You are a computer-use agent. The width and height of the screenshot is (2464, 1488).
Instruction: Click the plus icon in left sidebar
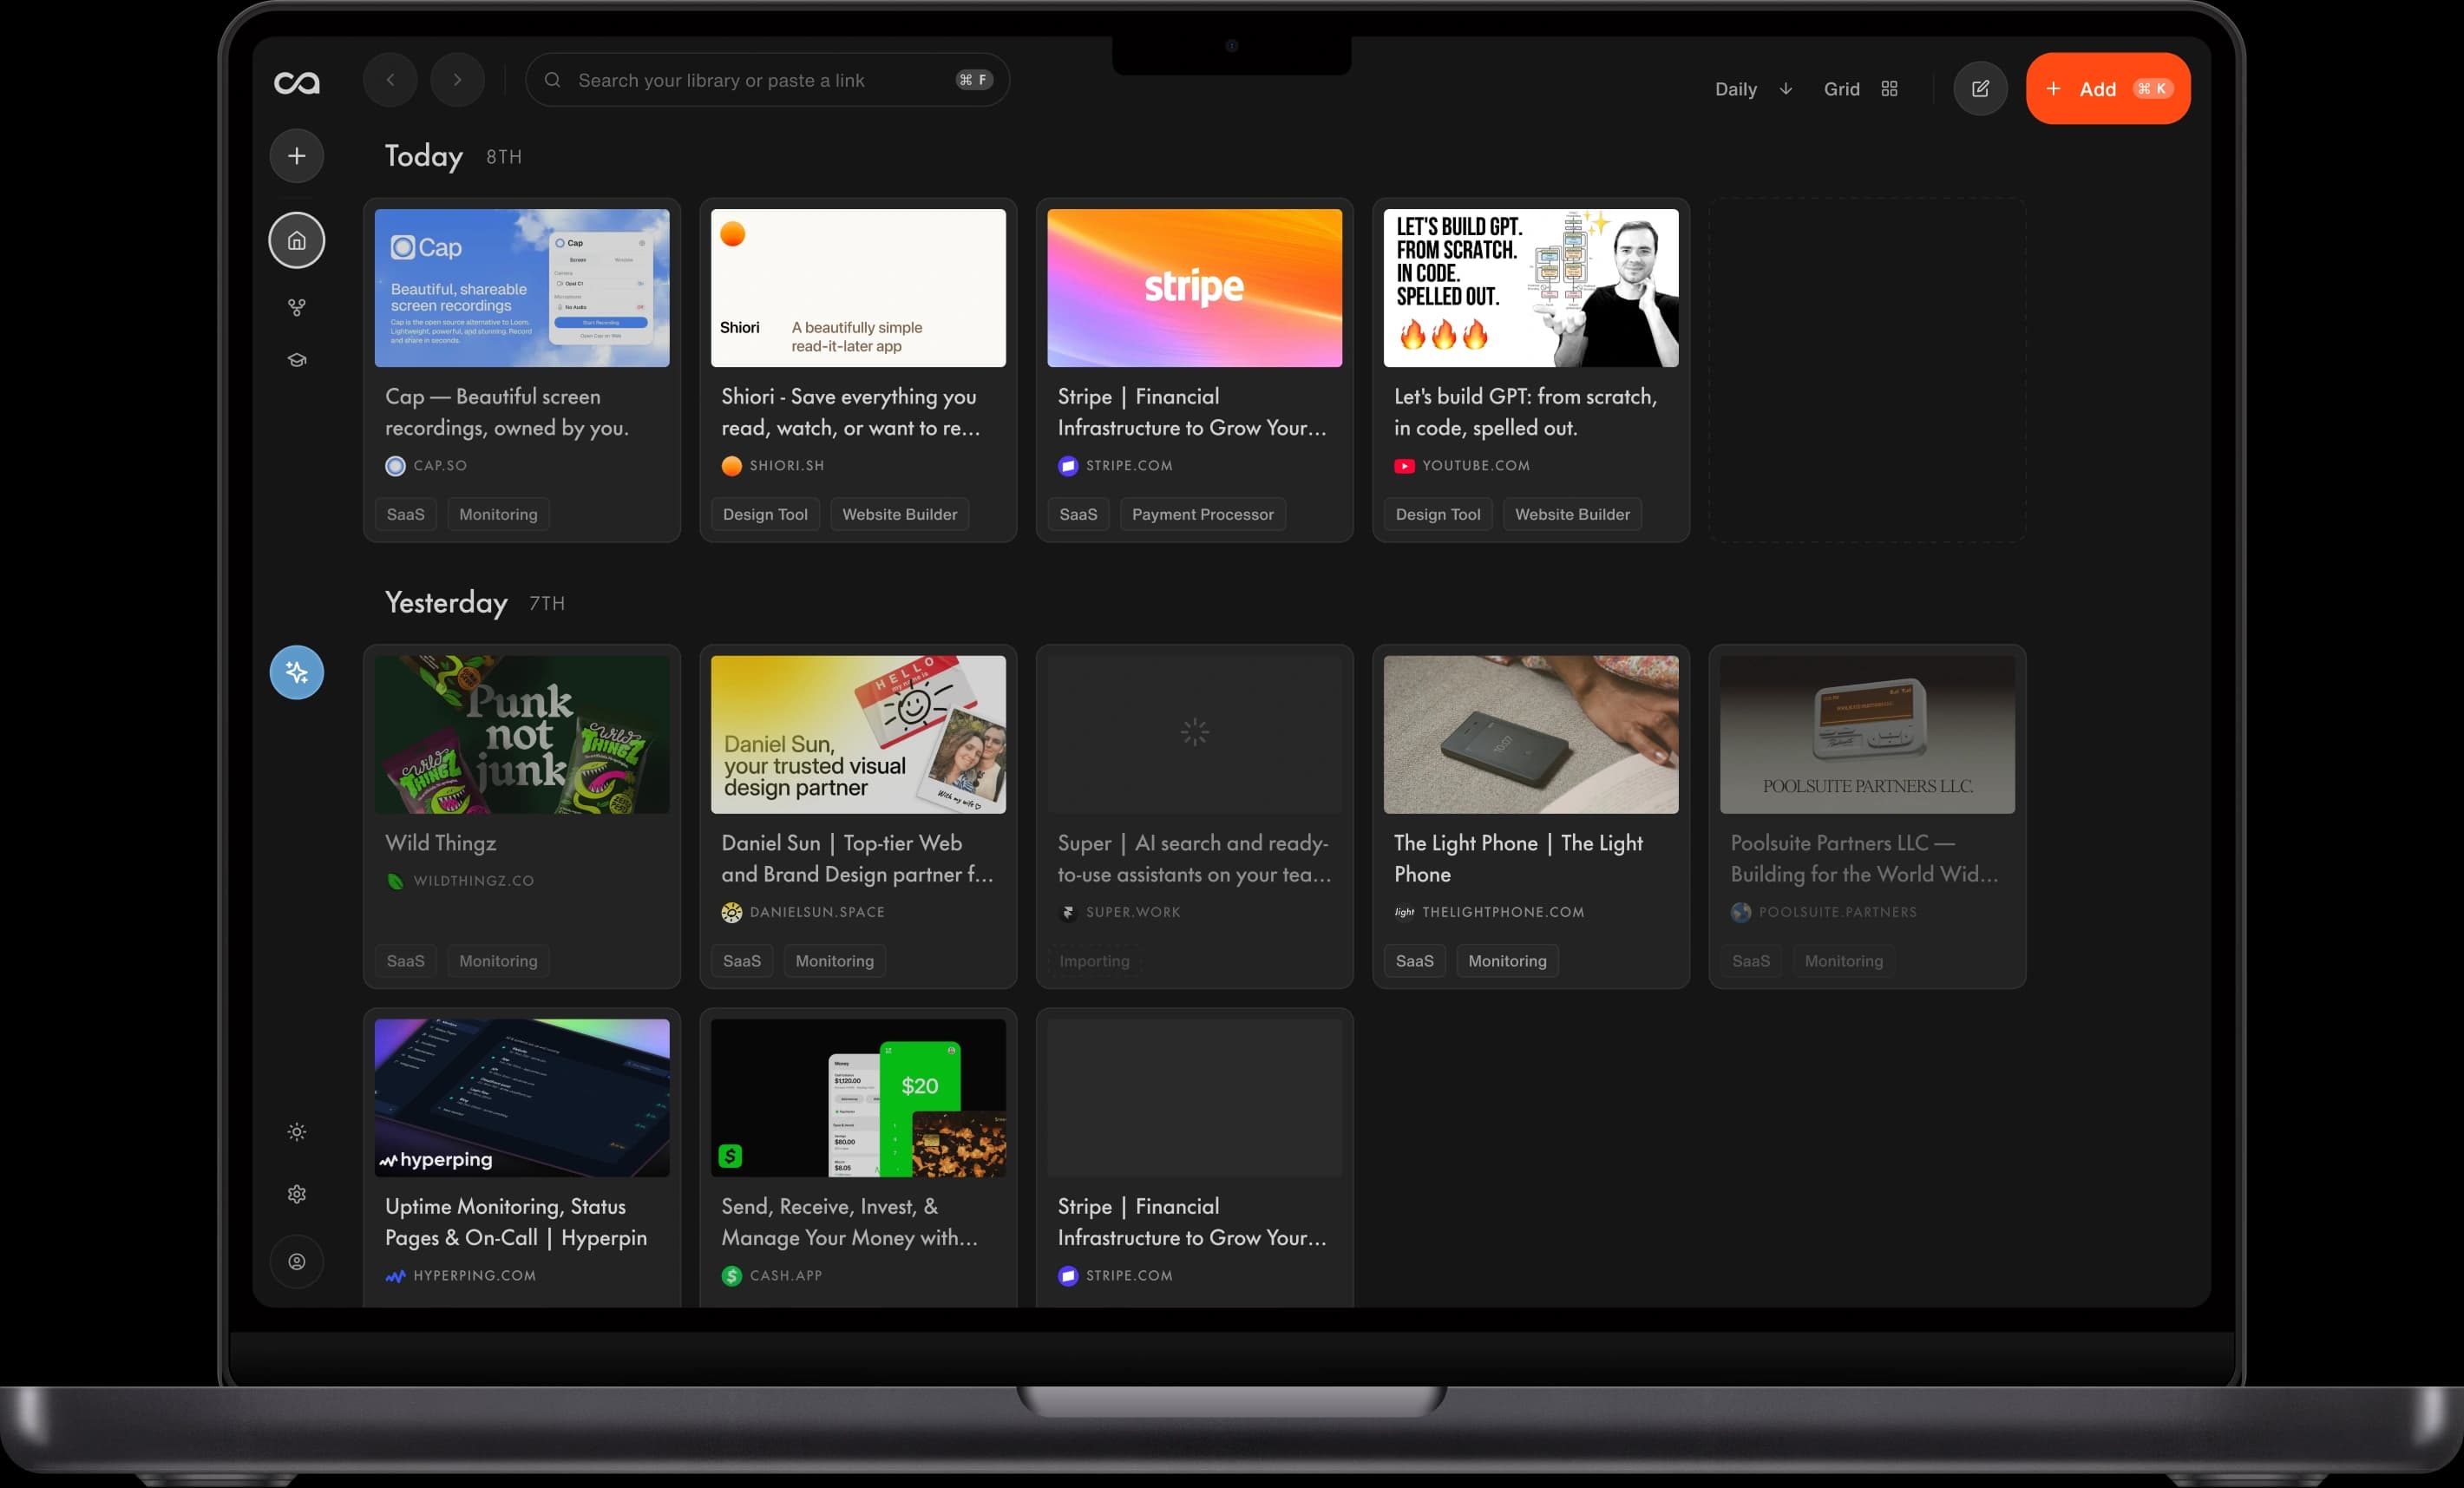297,156
